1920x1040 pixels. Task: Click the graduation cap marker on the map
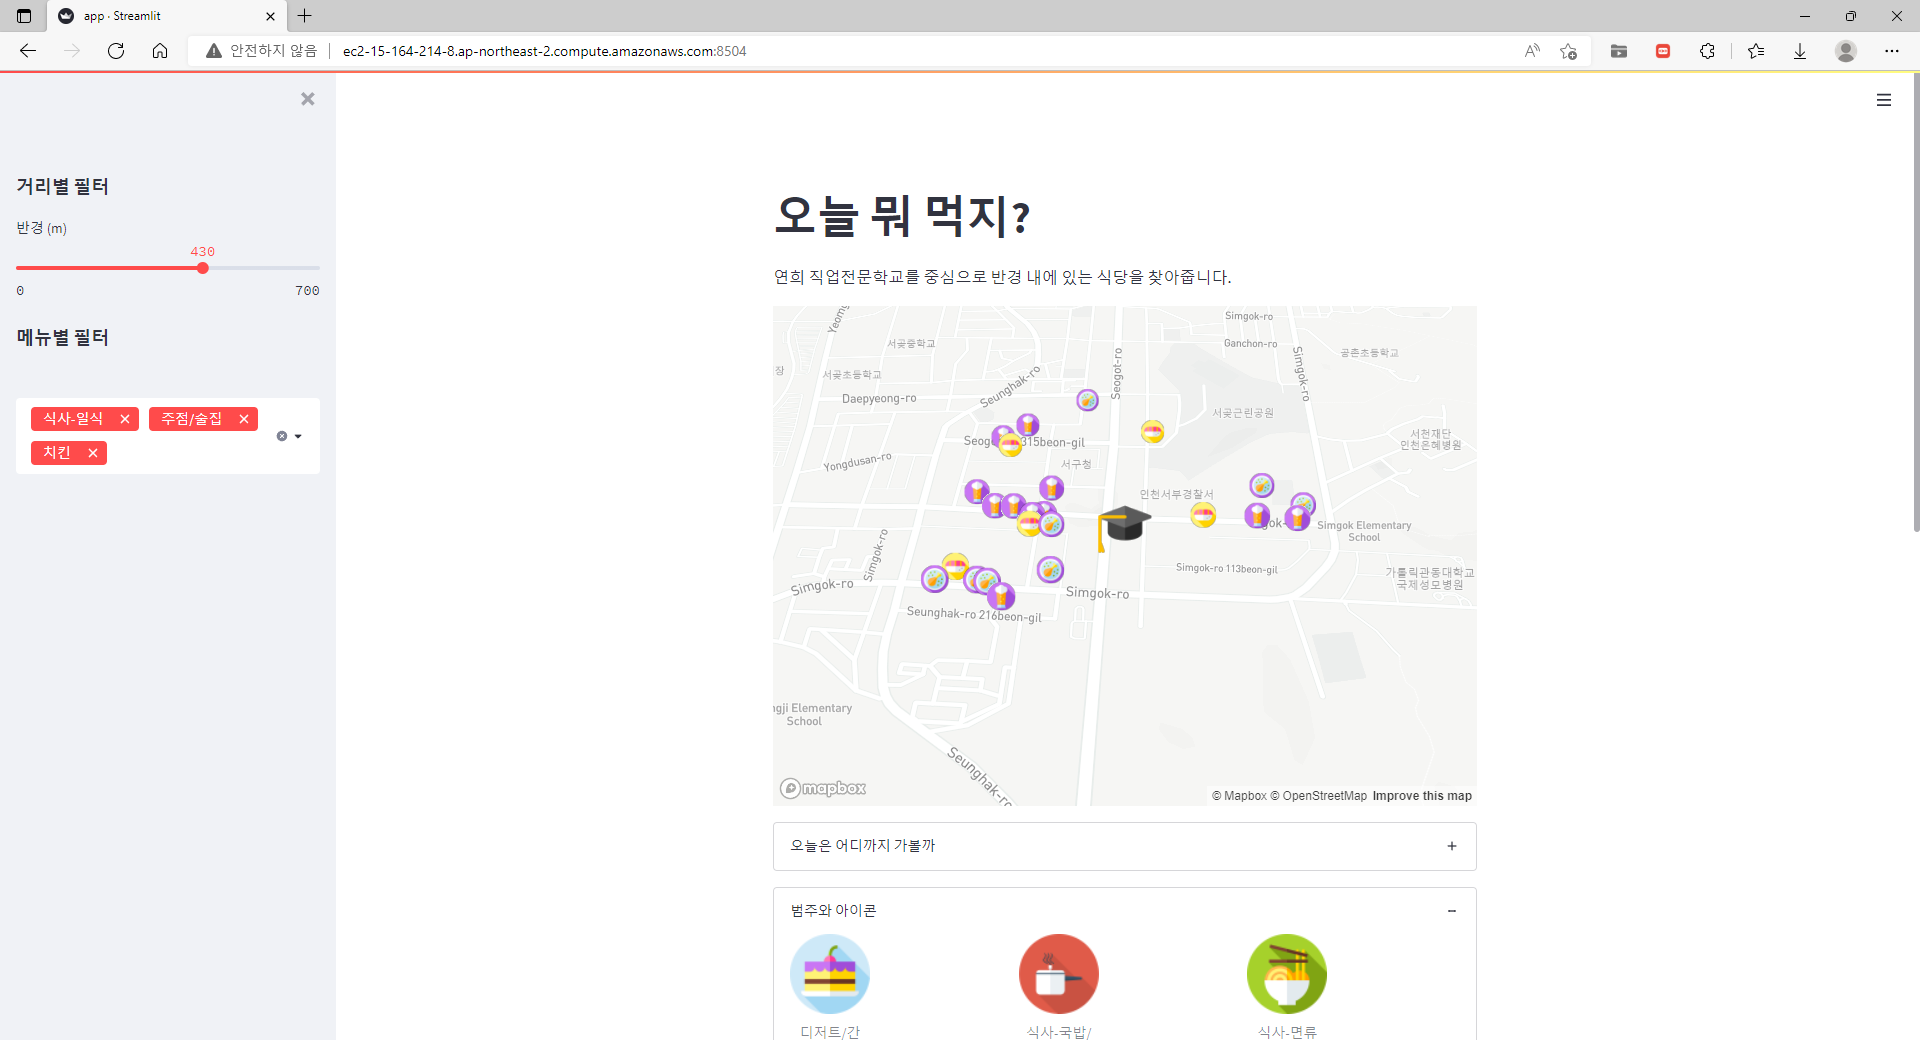click(1124, 522)
